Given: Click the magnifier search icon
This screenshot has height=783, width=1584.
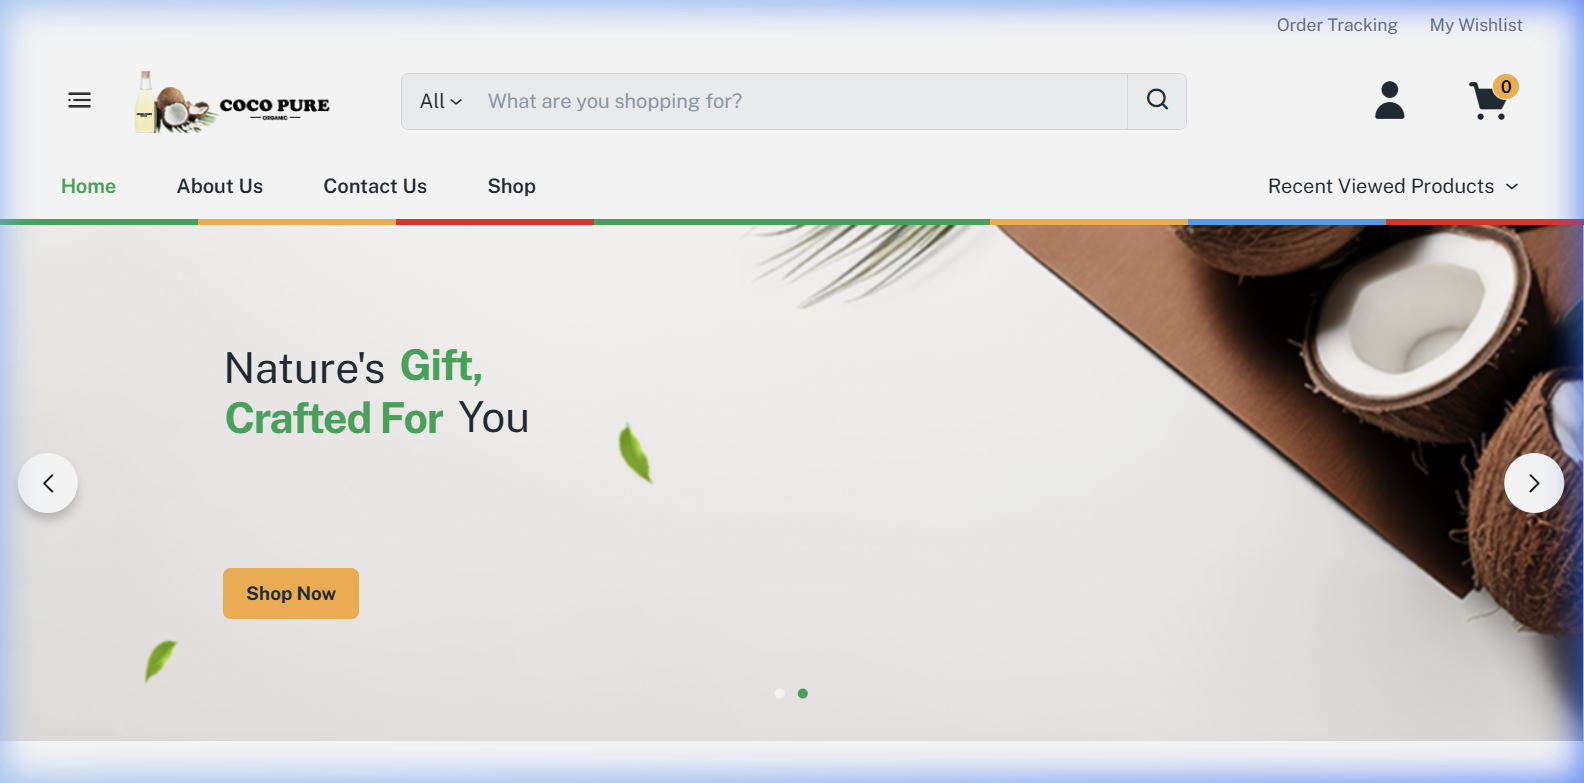Looking at the screenshot, I should [1157, 101].
